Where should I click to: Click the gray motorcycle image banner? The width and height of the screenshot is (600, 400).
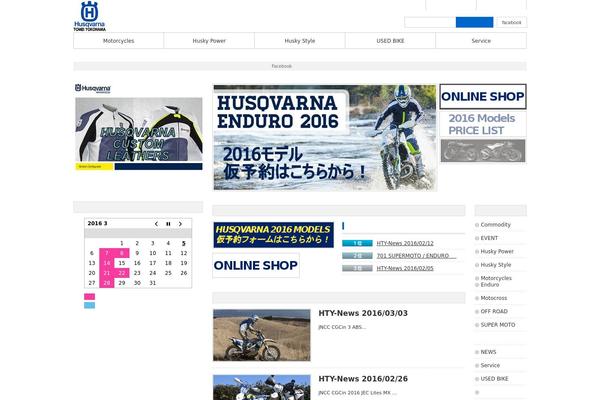pyautogui.click(x=483, y=151)
